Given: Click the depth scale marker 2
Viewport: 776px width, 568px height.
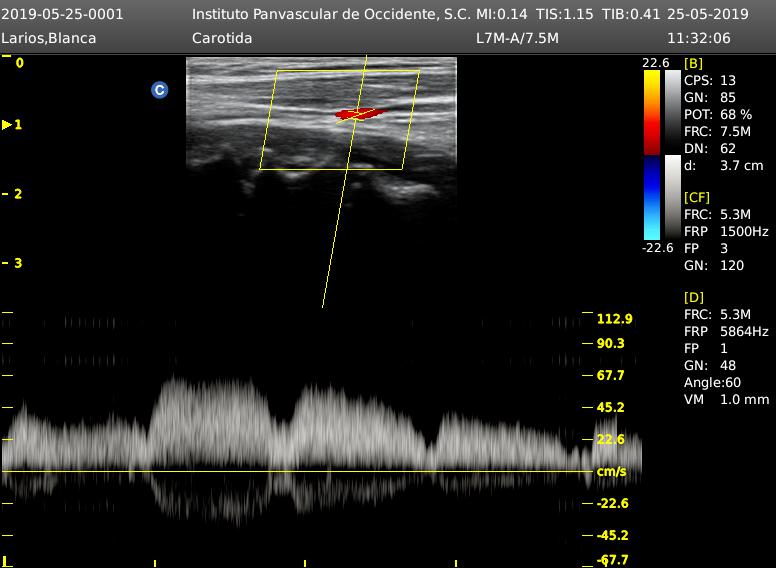Looking at the screenshot, I should coord(18,194).
